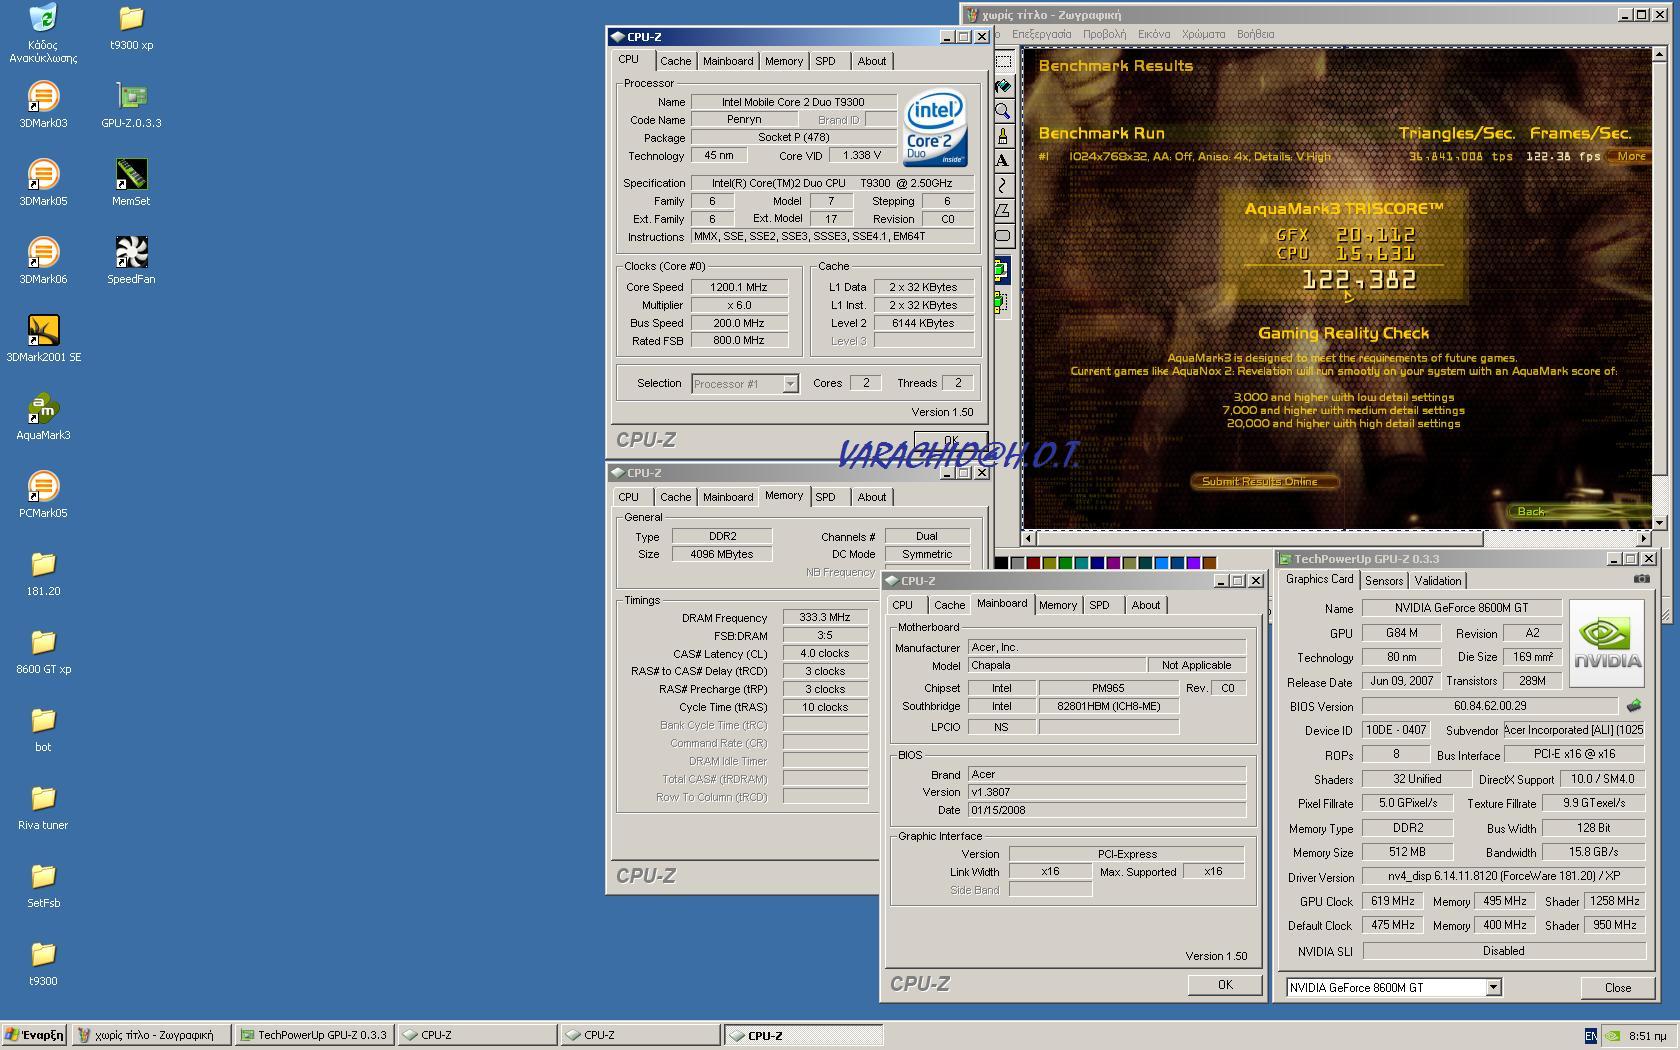Open the Επεξεργασία menu in Paint
The image size is (1680, 1050).
click(1041, 34)
